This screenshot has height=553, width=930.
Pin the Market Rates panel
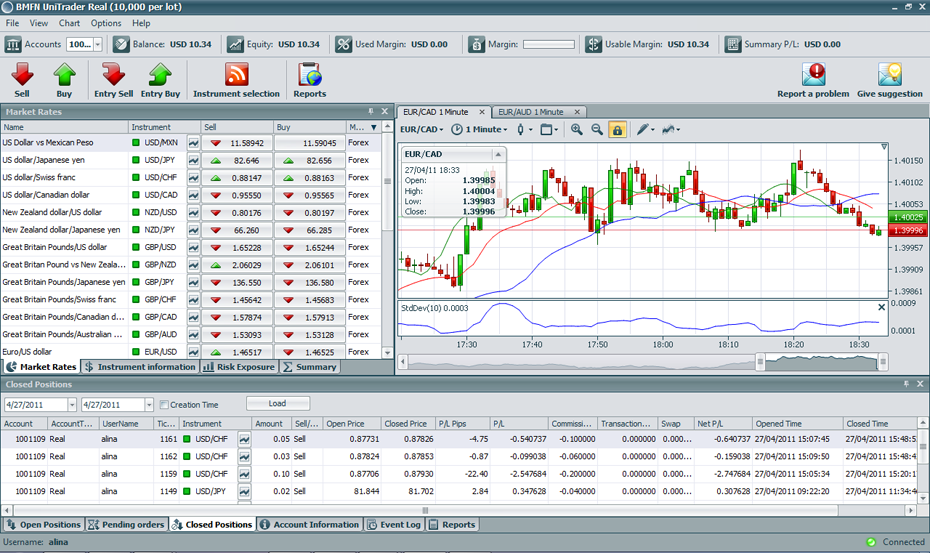[371, 112]
